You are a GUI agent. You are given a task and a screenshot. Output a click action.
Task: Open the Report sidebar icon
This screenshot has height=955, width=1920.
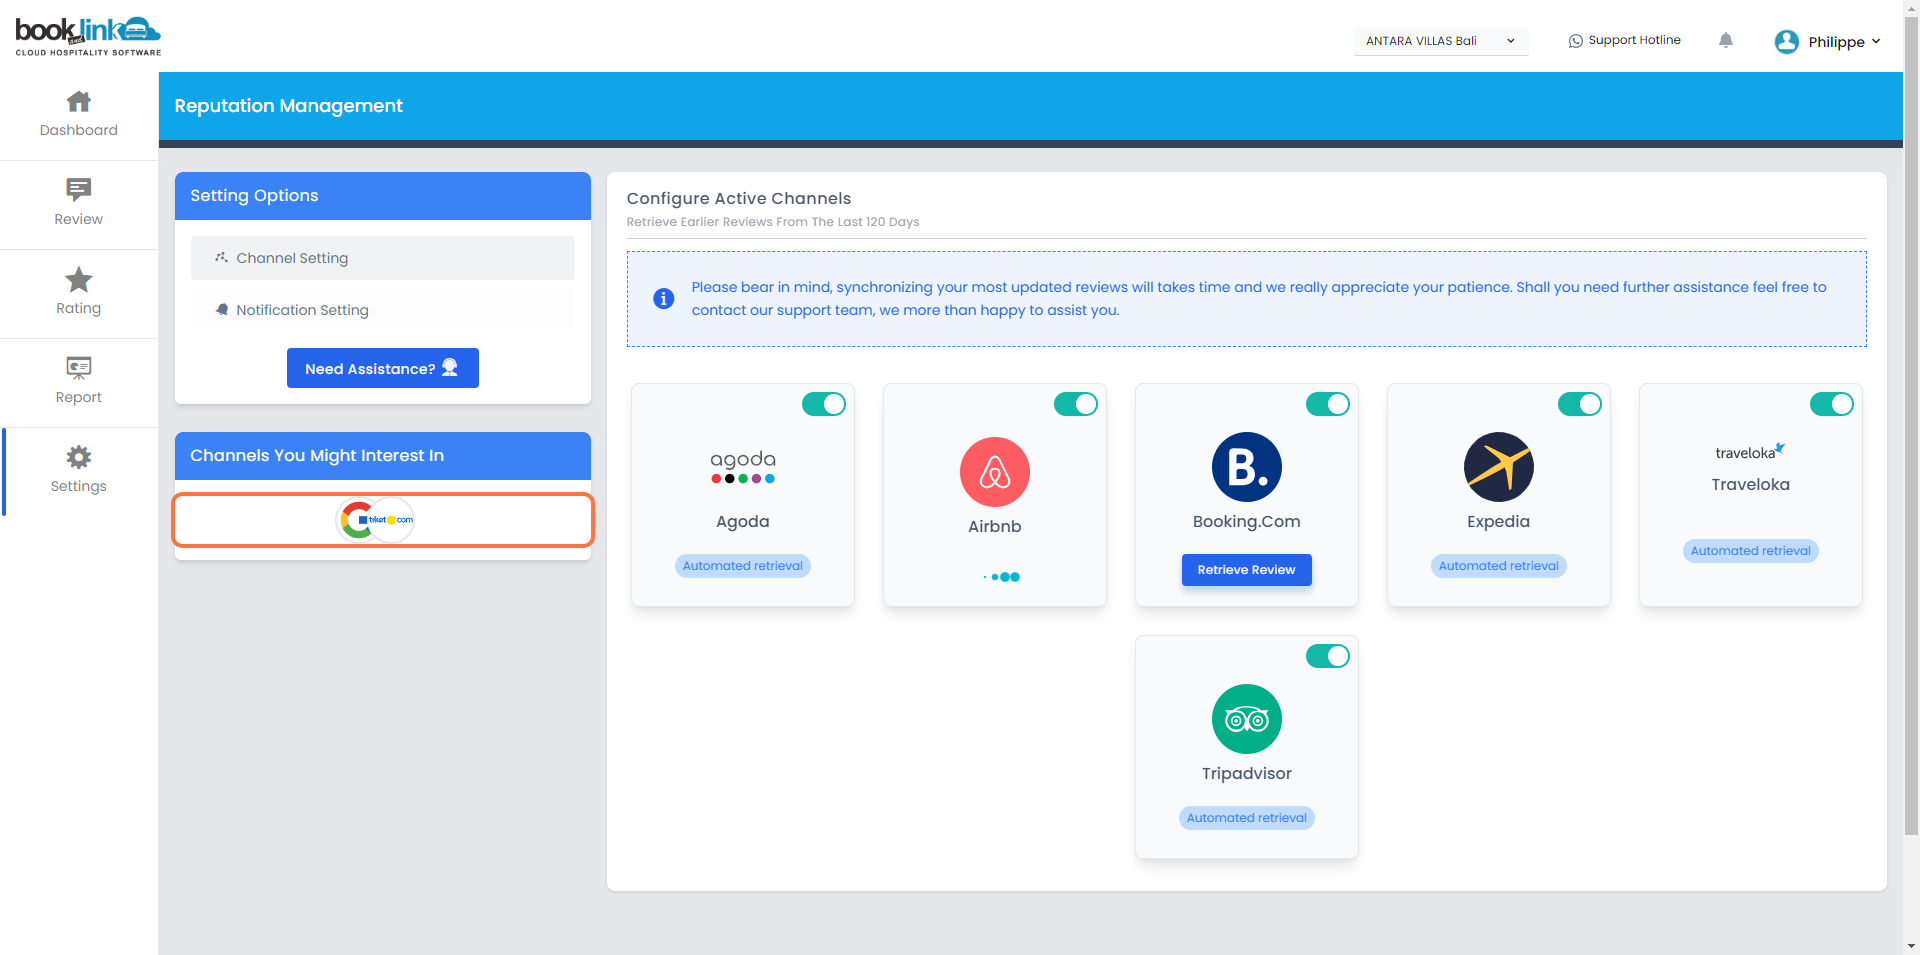point(79,368)
